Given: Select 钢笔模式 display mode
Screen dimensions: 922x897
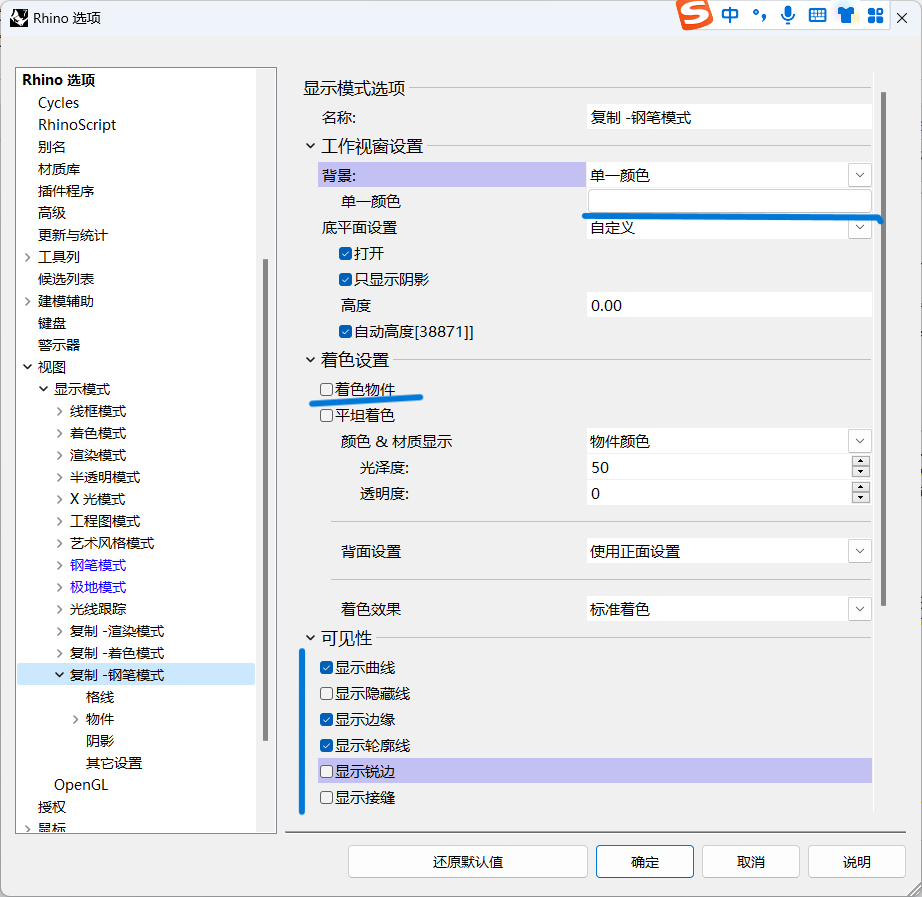Looking at the screenshot, I should [98, 565].
